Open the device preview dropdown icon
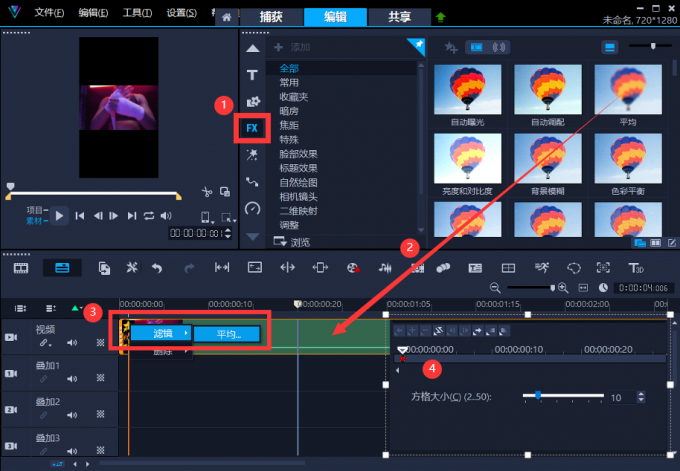The height and width of the screenshot is (471, 680). 207,217
